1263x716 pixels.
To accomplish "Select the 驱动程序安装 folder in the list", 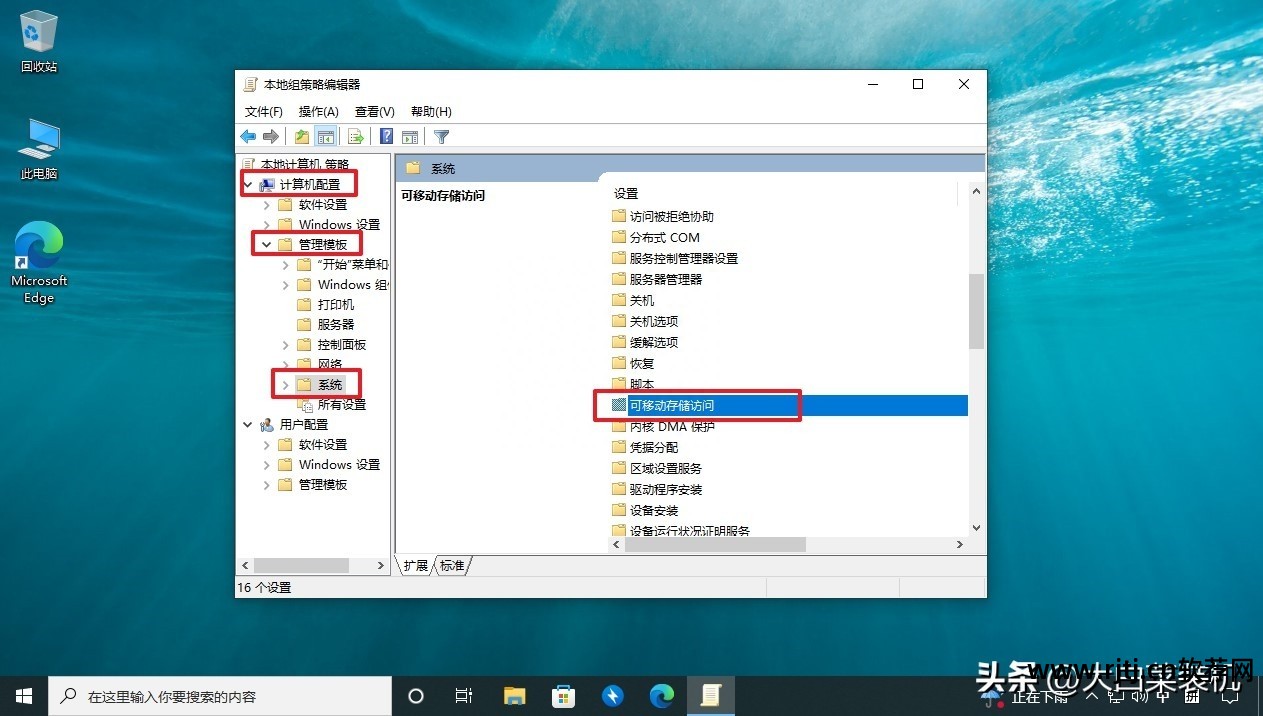I will click(x=665, y=489).
